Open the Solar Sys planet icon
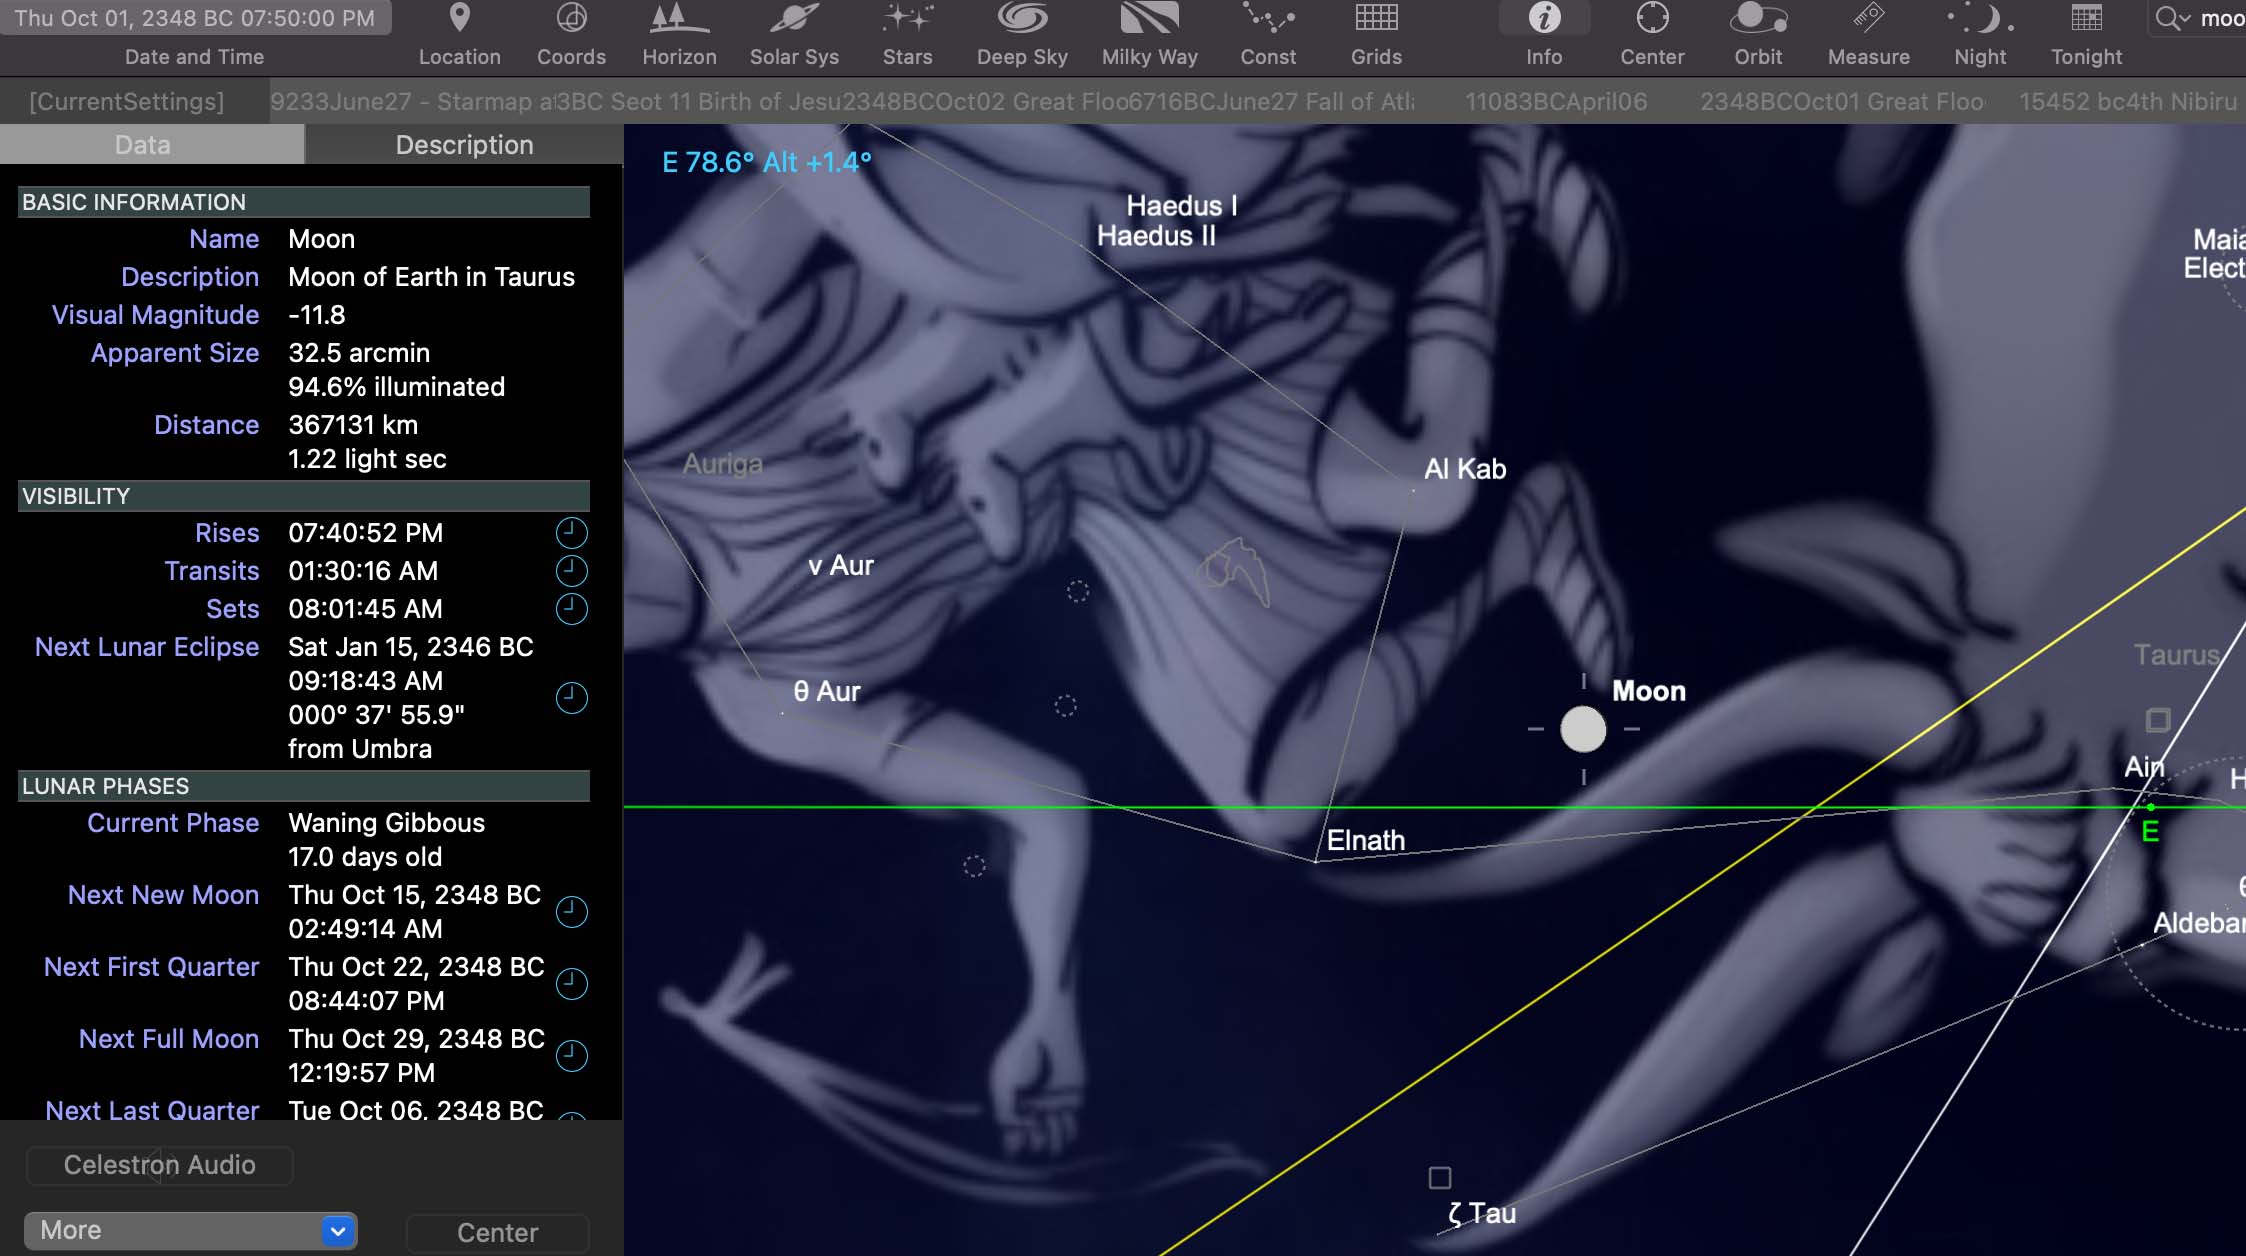The width and height of the screenshot is (2246, 1256). coord(794,18)
